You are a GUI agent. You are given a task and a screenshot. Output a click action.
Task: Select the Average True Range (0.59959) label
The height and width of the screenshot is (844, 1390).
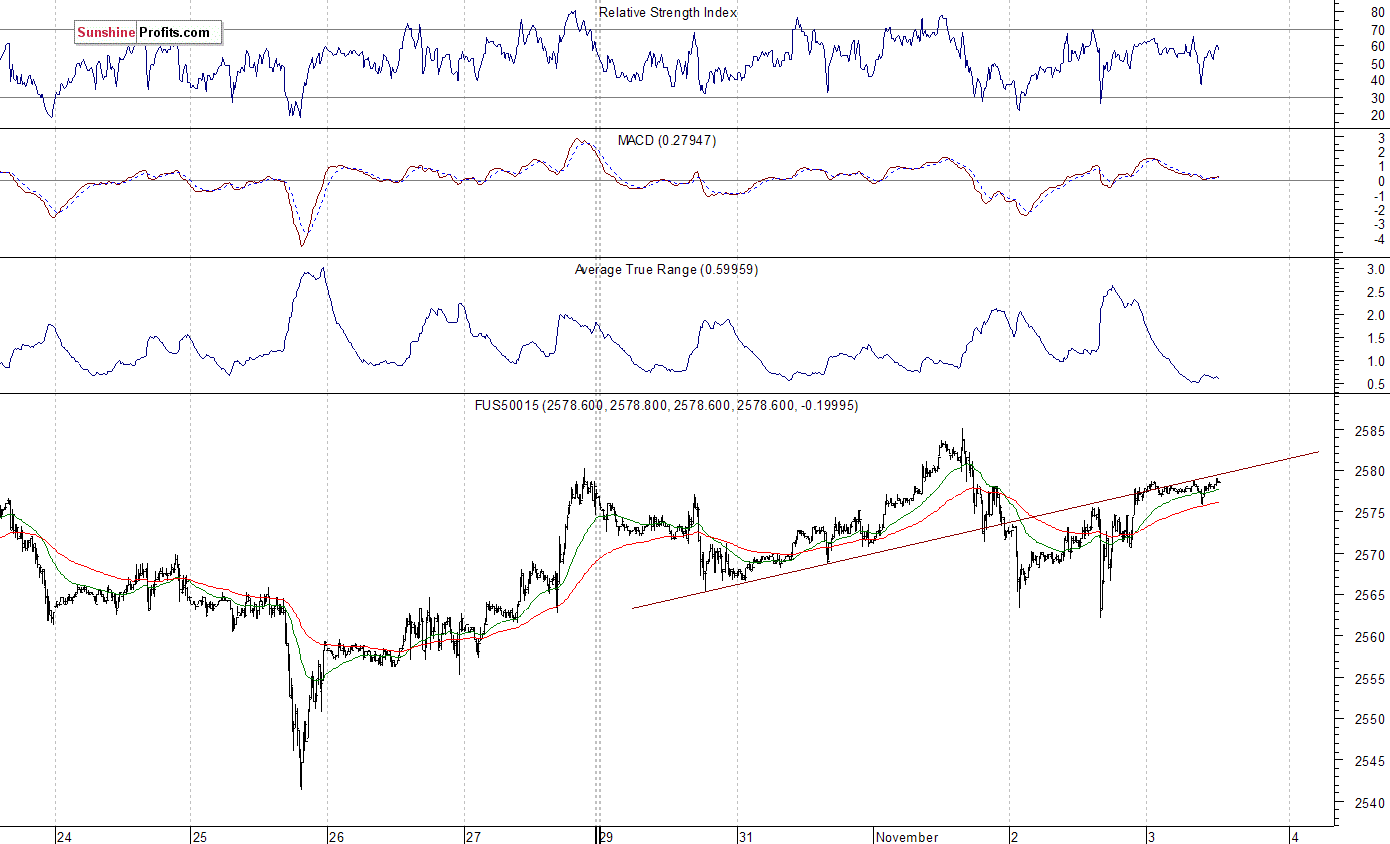point(667,270)
